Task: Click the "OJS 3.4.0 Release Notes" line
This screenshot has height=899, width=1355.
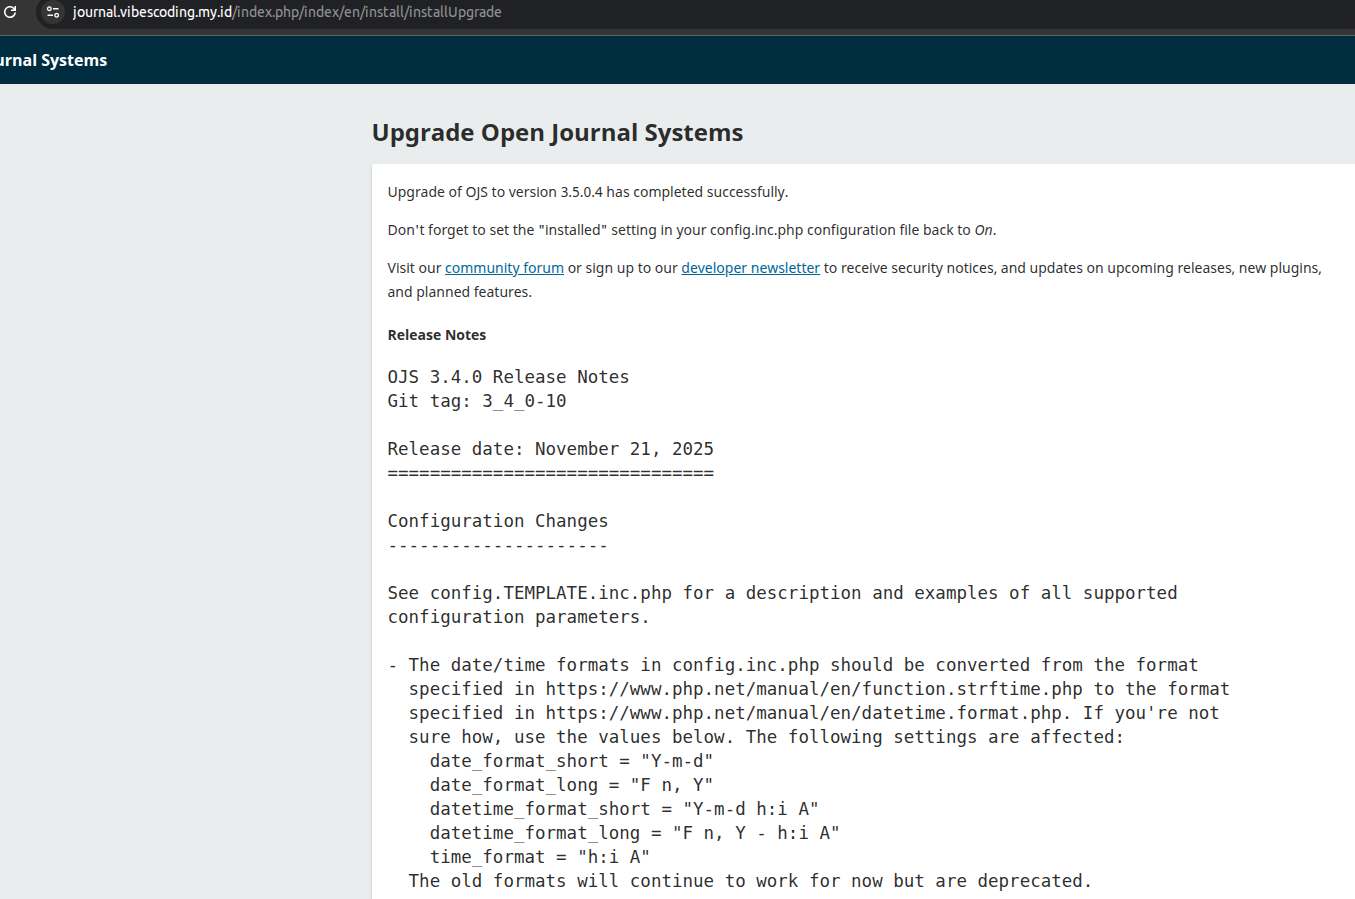Action: 508,377
